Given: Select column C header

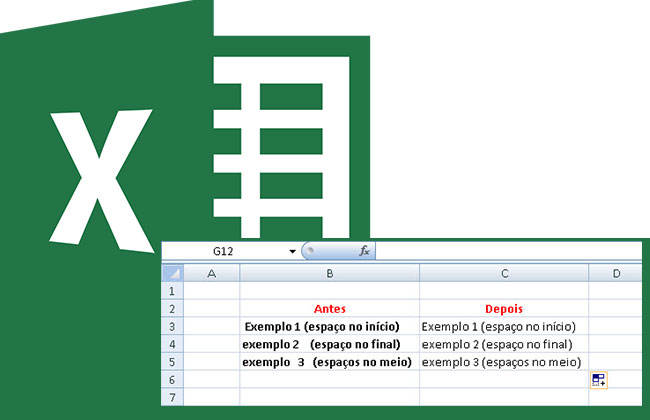Looking at the screenshot, I should [x=504, y=273].
